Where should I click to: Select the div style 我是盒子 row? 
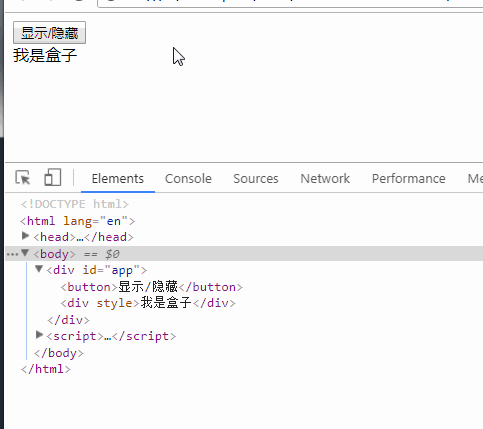click(148, 303)
